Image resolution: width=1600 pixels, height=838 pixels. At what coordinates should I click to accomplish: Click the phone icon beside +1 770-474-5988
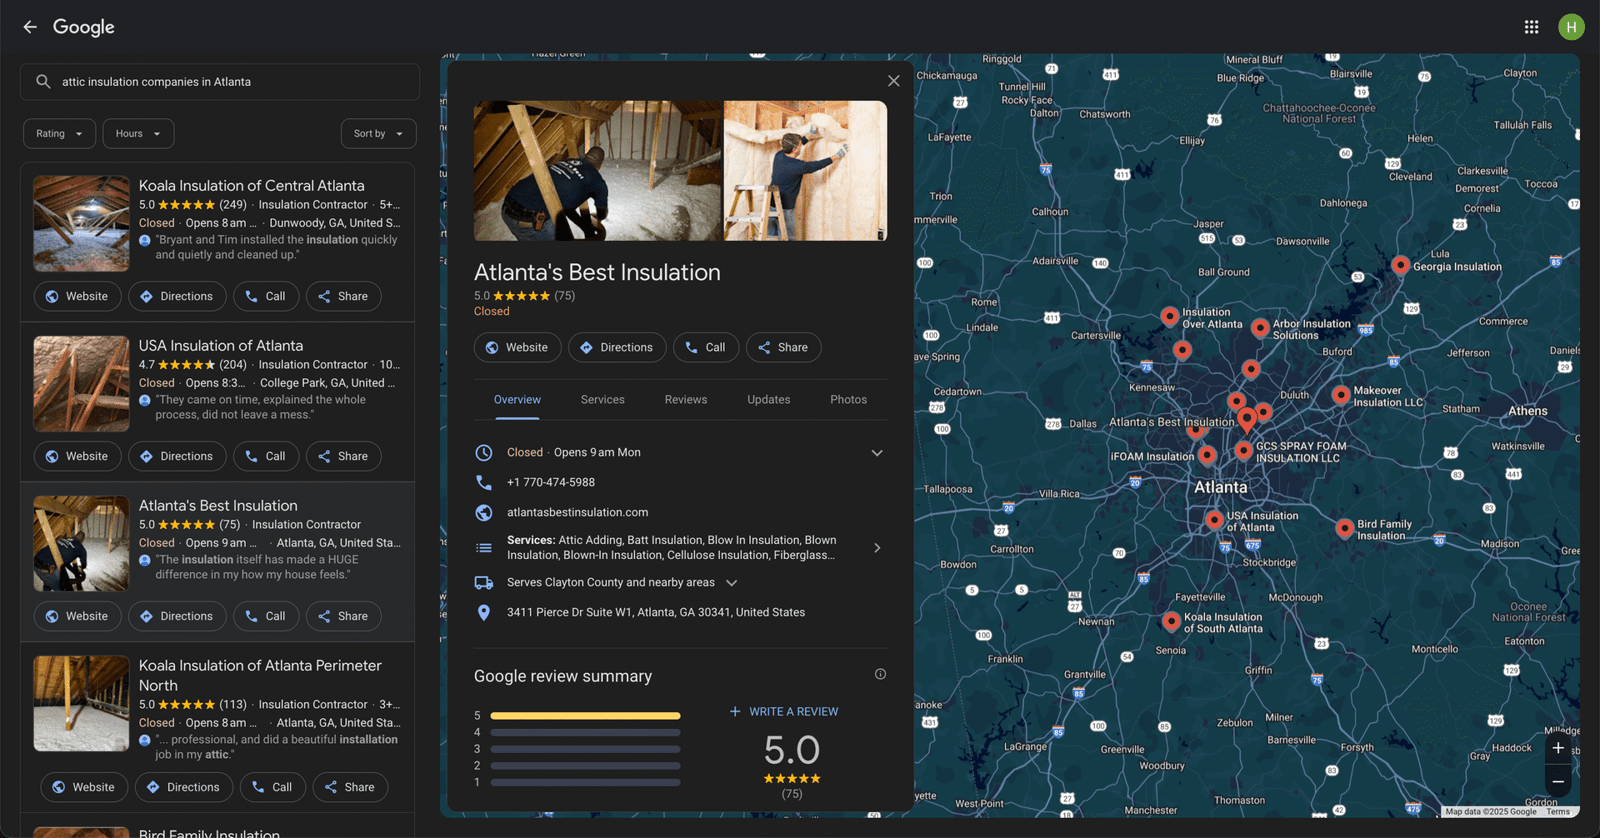[x=484, y=482]
